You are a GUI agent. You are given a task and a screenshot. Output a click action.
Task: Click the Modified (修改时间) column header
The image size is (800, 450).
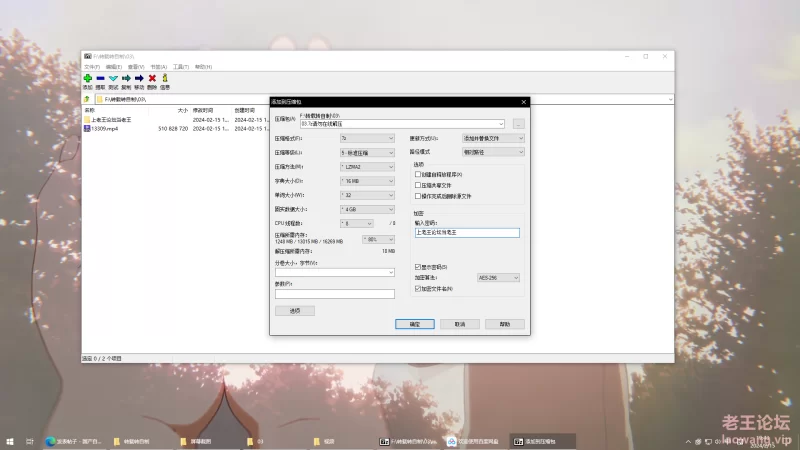203,110
